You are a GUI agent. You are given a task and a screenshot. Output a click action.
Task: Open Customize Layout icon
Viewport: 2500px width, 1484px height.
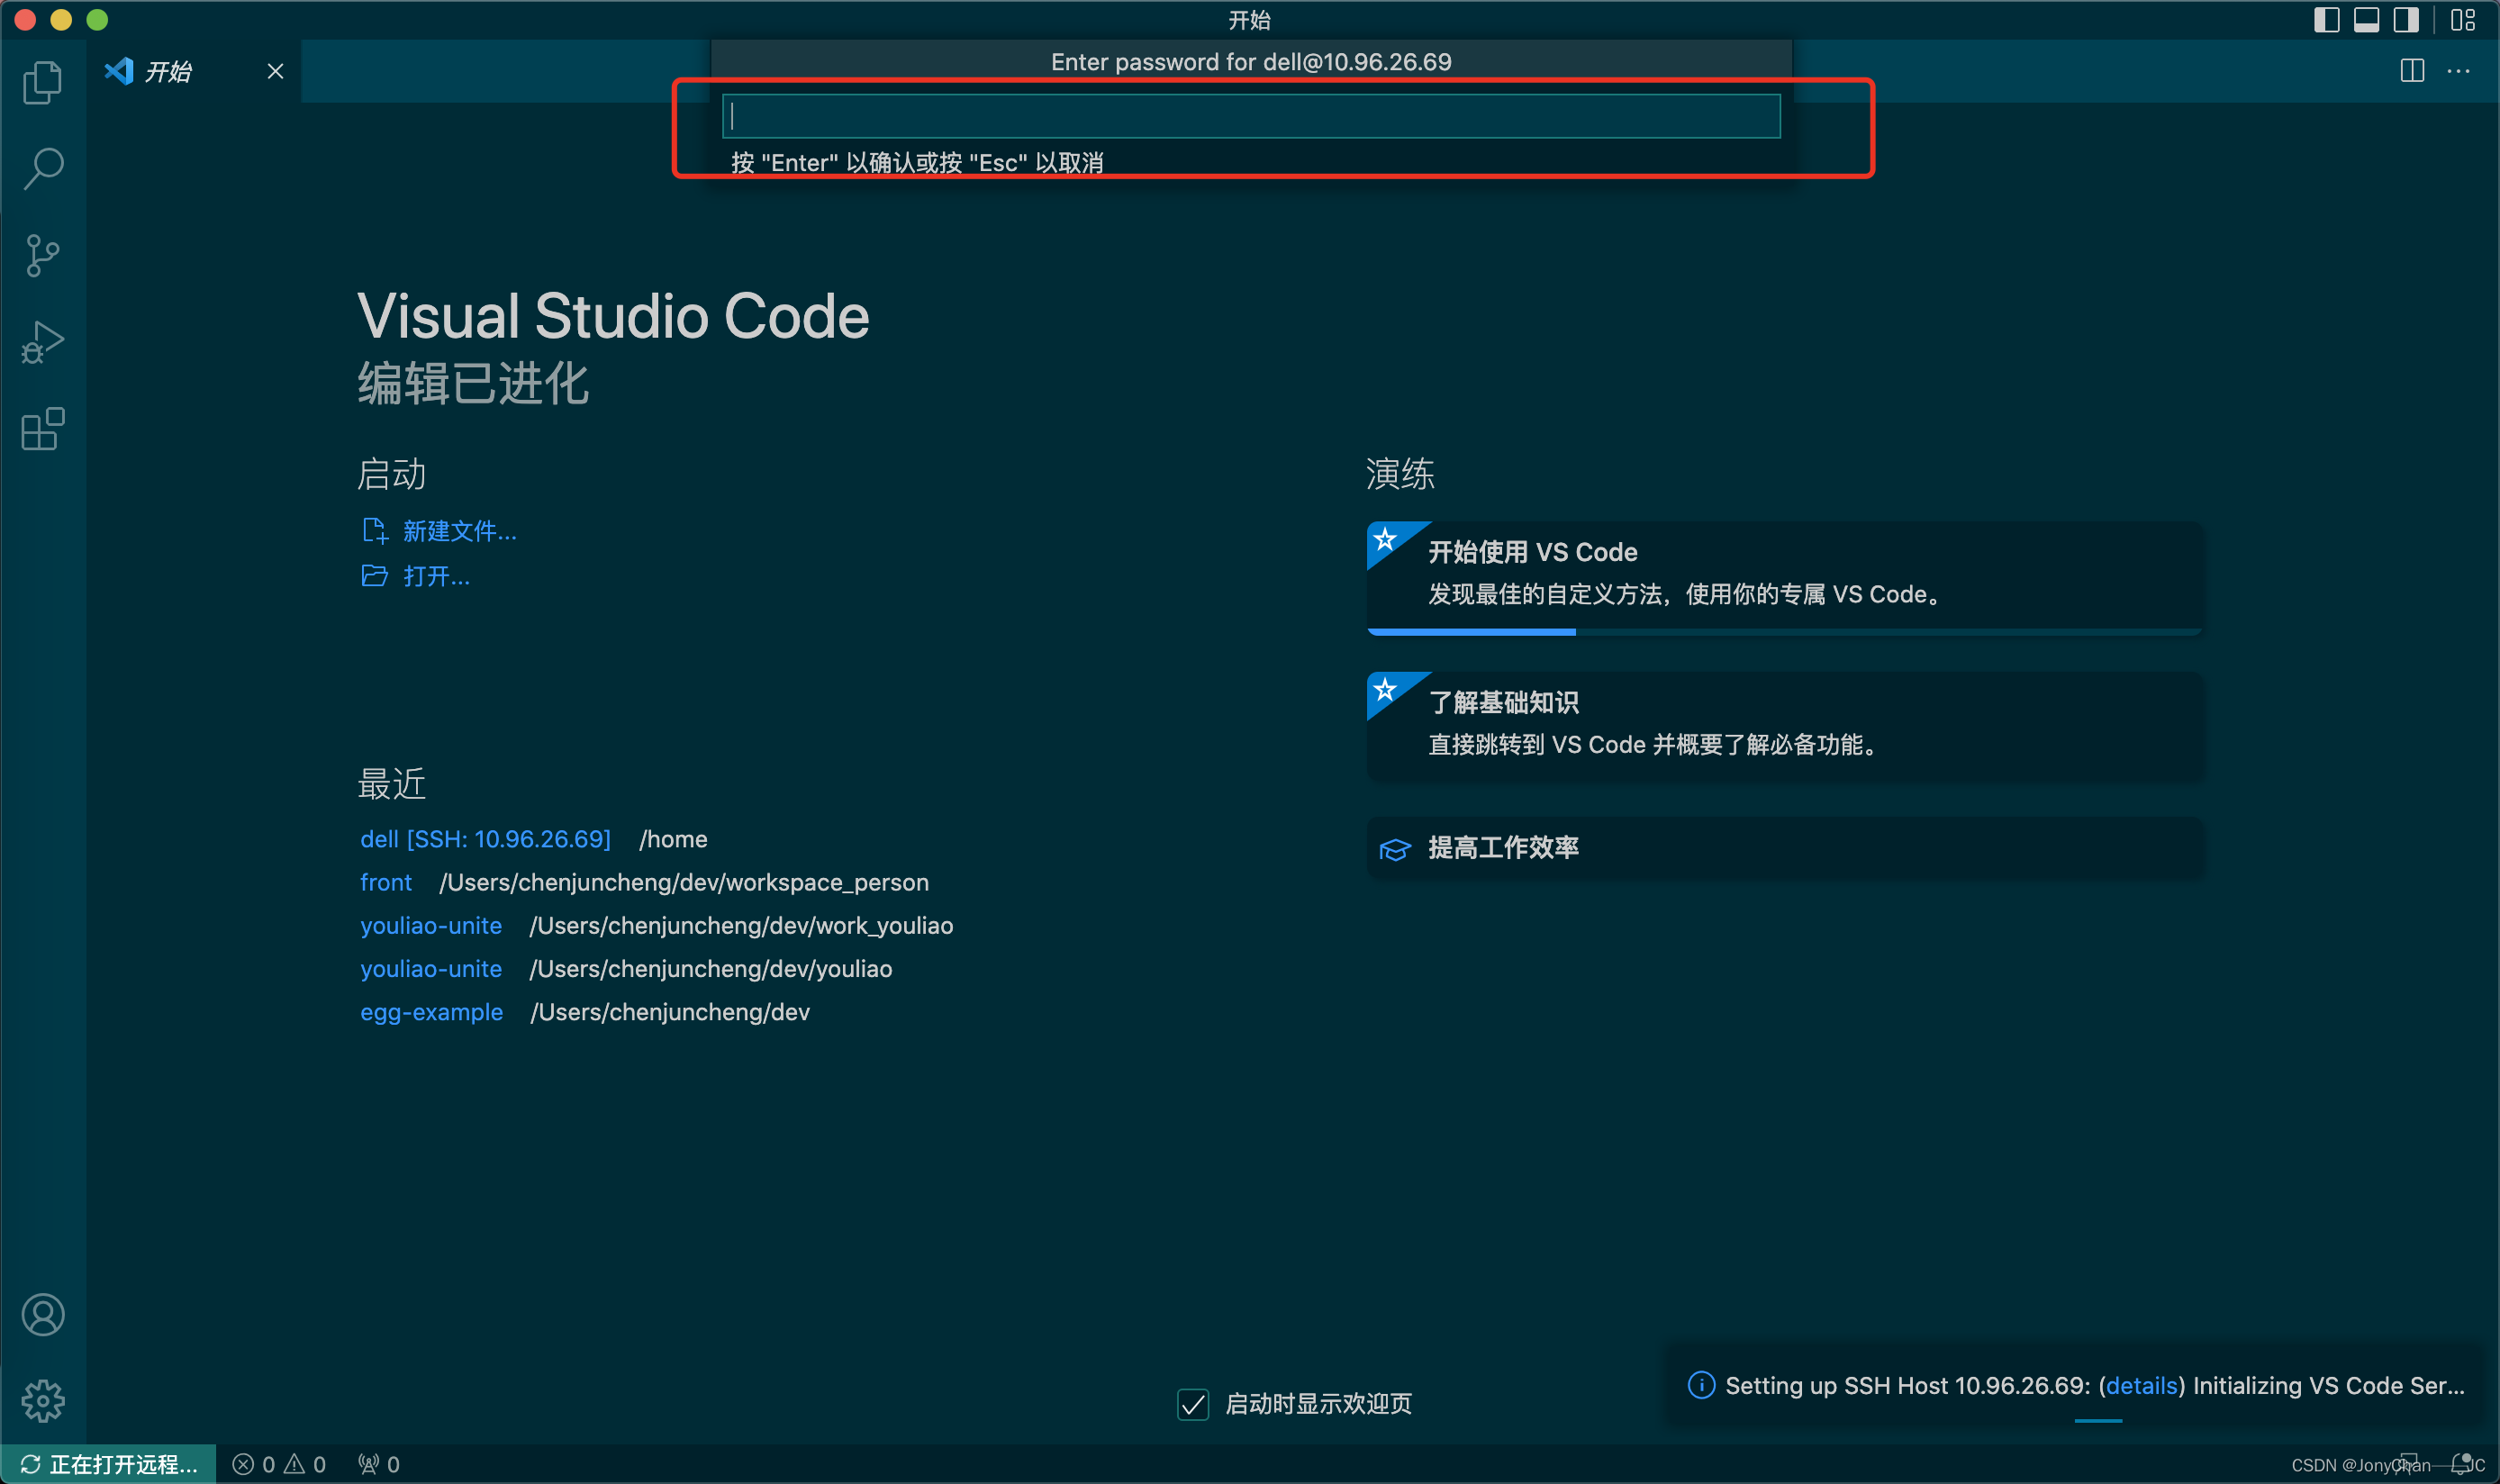click(2462, 20)
